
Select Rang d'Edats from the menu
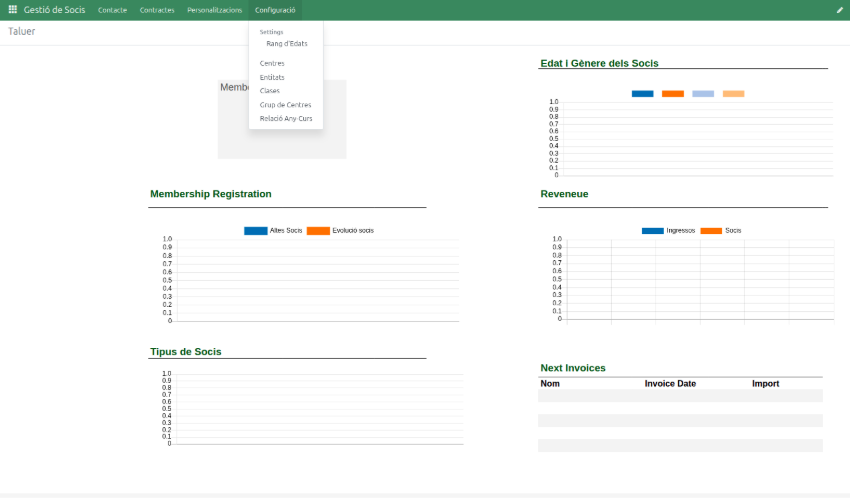[x=286, y=44]
